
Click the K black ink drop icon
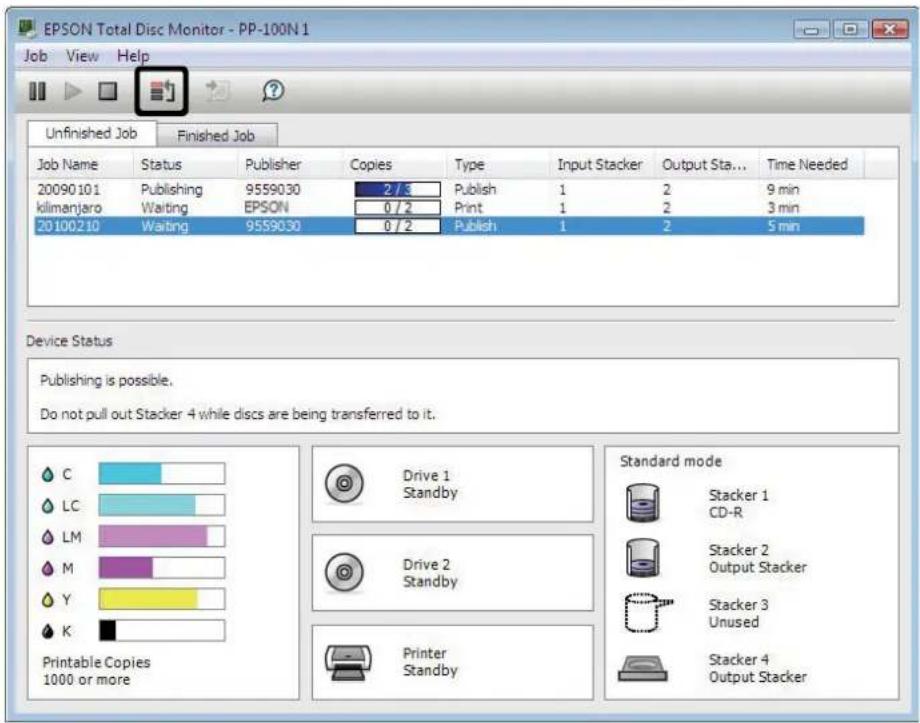click(48, 631)
